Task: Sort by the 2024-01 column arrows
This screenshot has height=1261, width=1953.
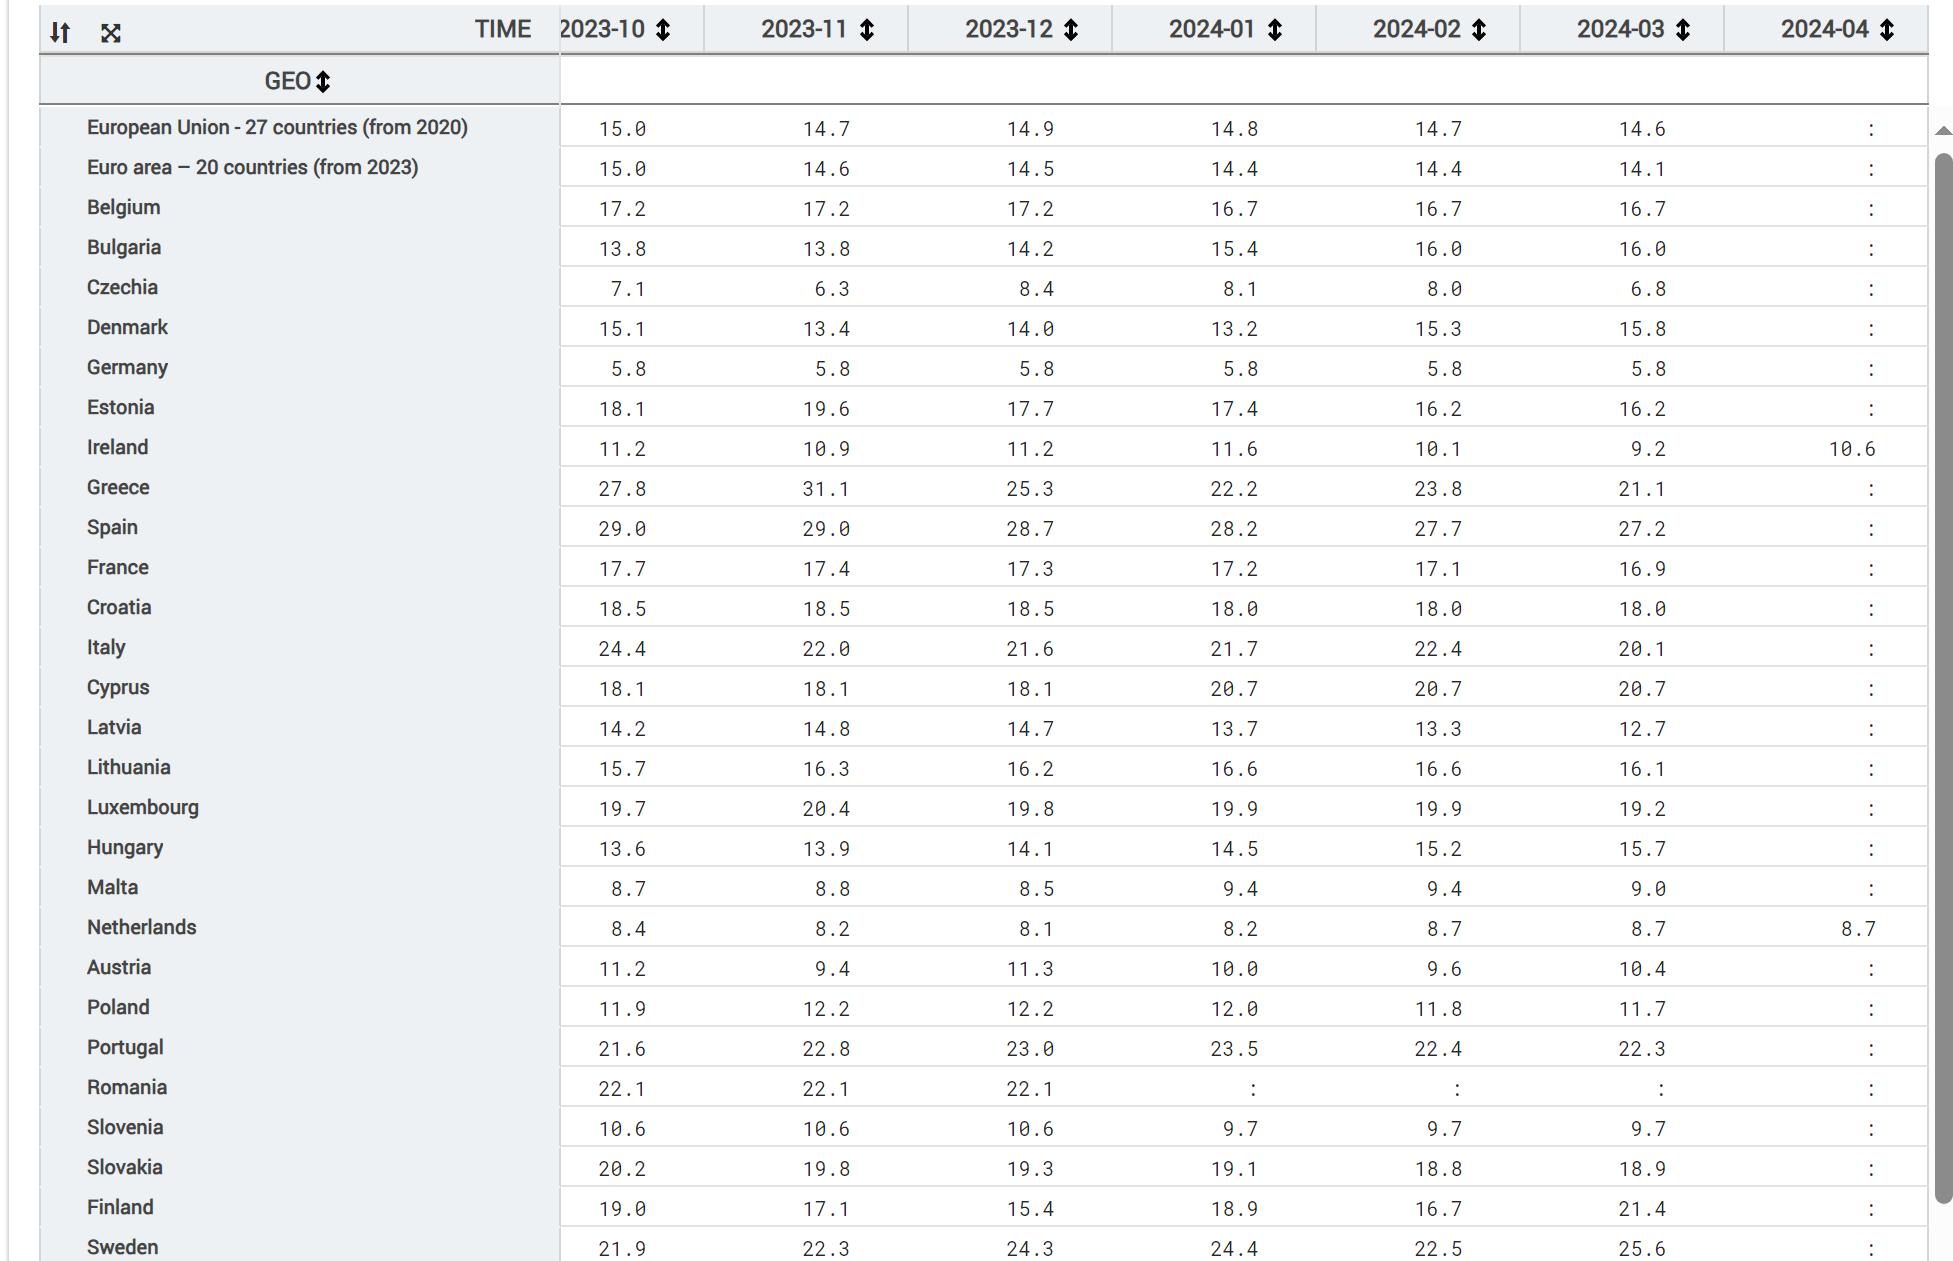Action: click(1275, 30)
